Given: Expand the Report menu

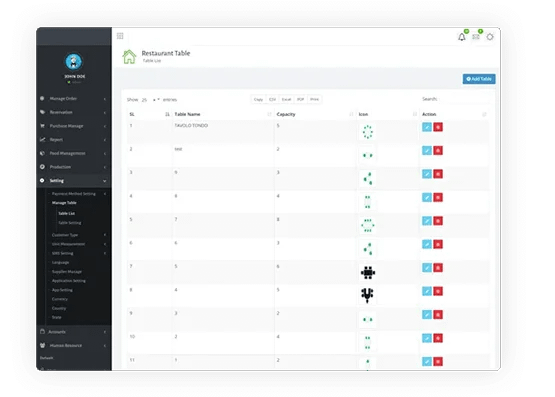Looking at the screenshot, I should coord(74,139).
